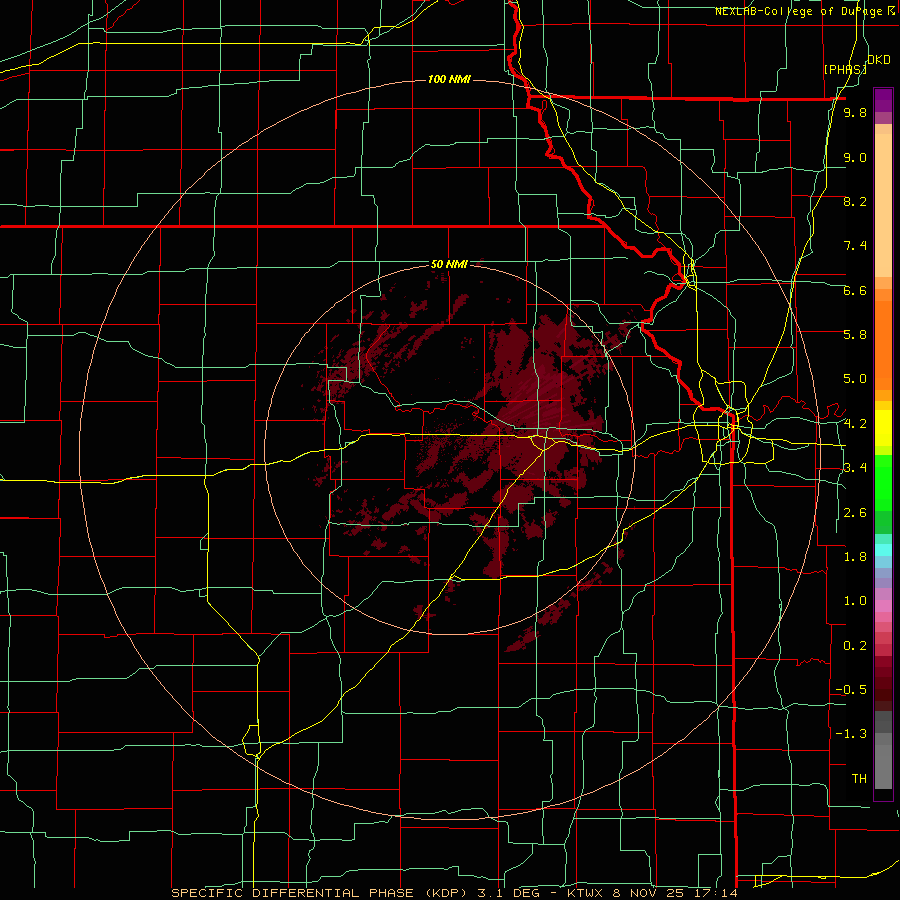Click the orange segment of the color bar

(x=883, y=344)
